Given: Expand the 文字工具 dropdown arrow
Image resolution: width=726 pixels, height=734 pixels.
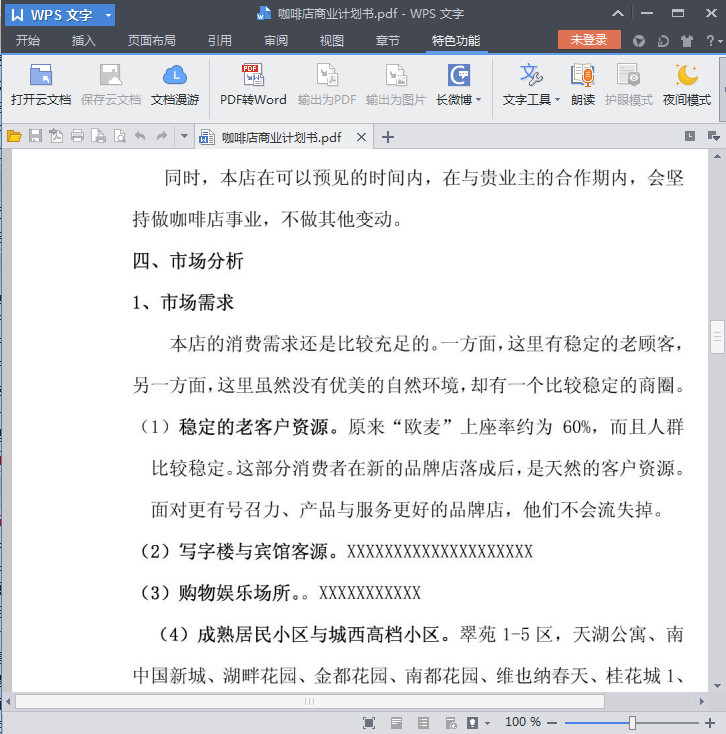Looking at the screenshot, I should 557,100.
